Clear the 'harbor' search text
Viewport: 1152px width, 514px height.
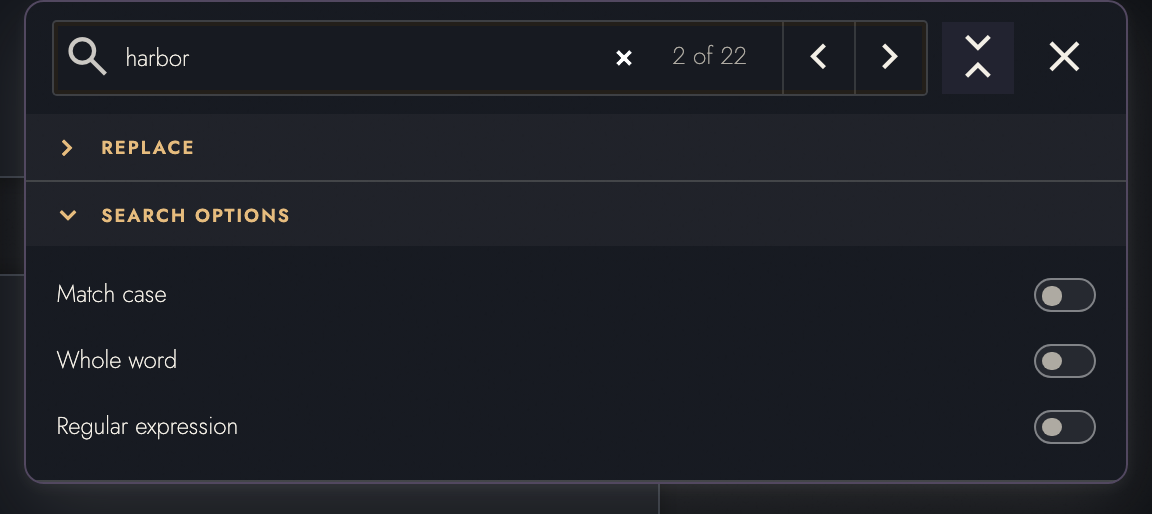tap(624, 58)
